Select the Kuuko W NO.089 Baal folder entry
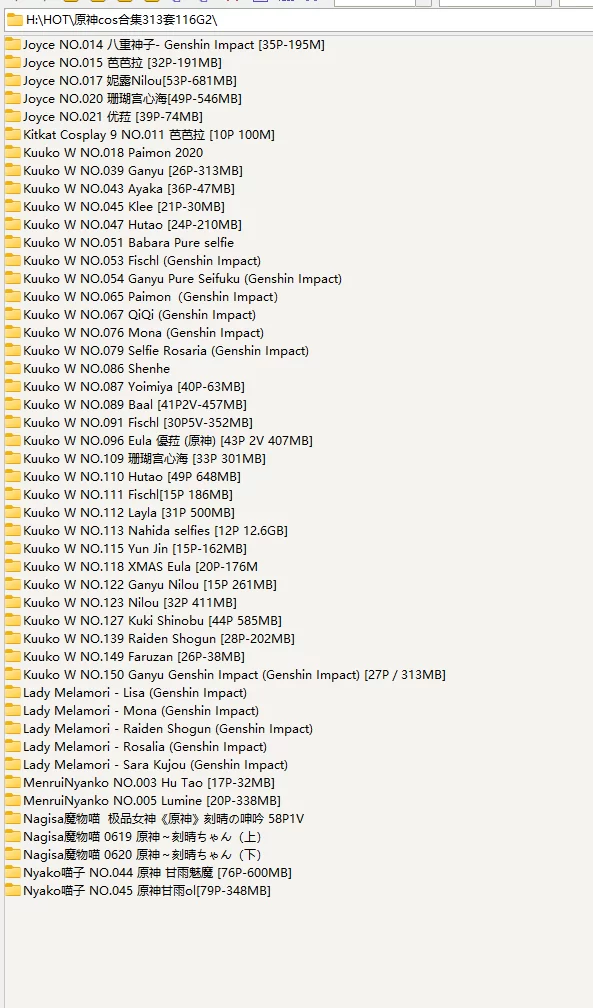 [134, 404]
